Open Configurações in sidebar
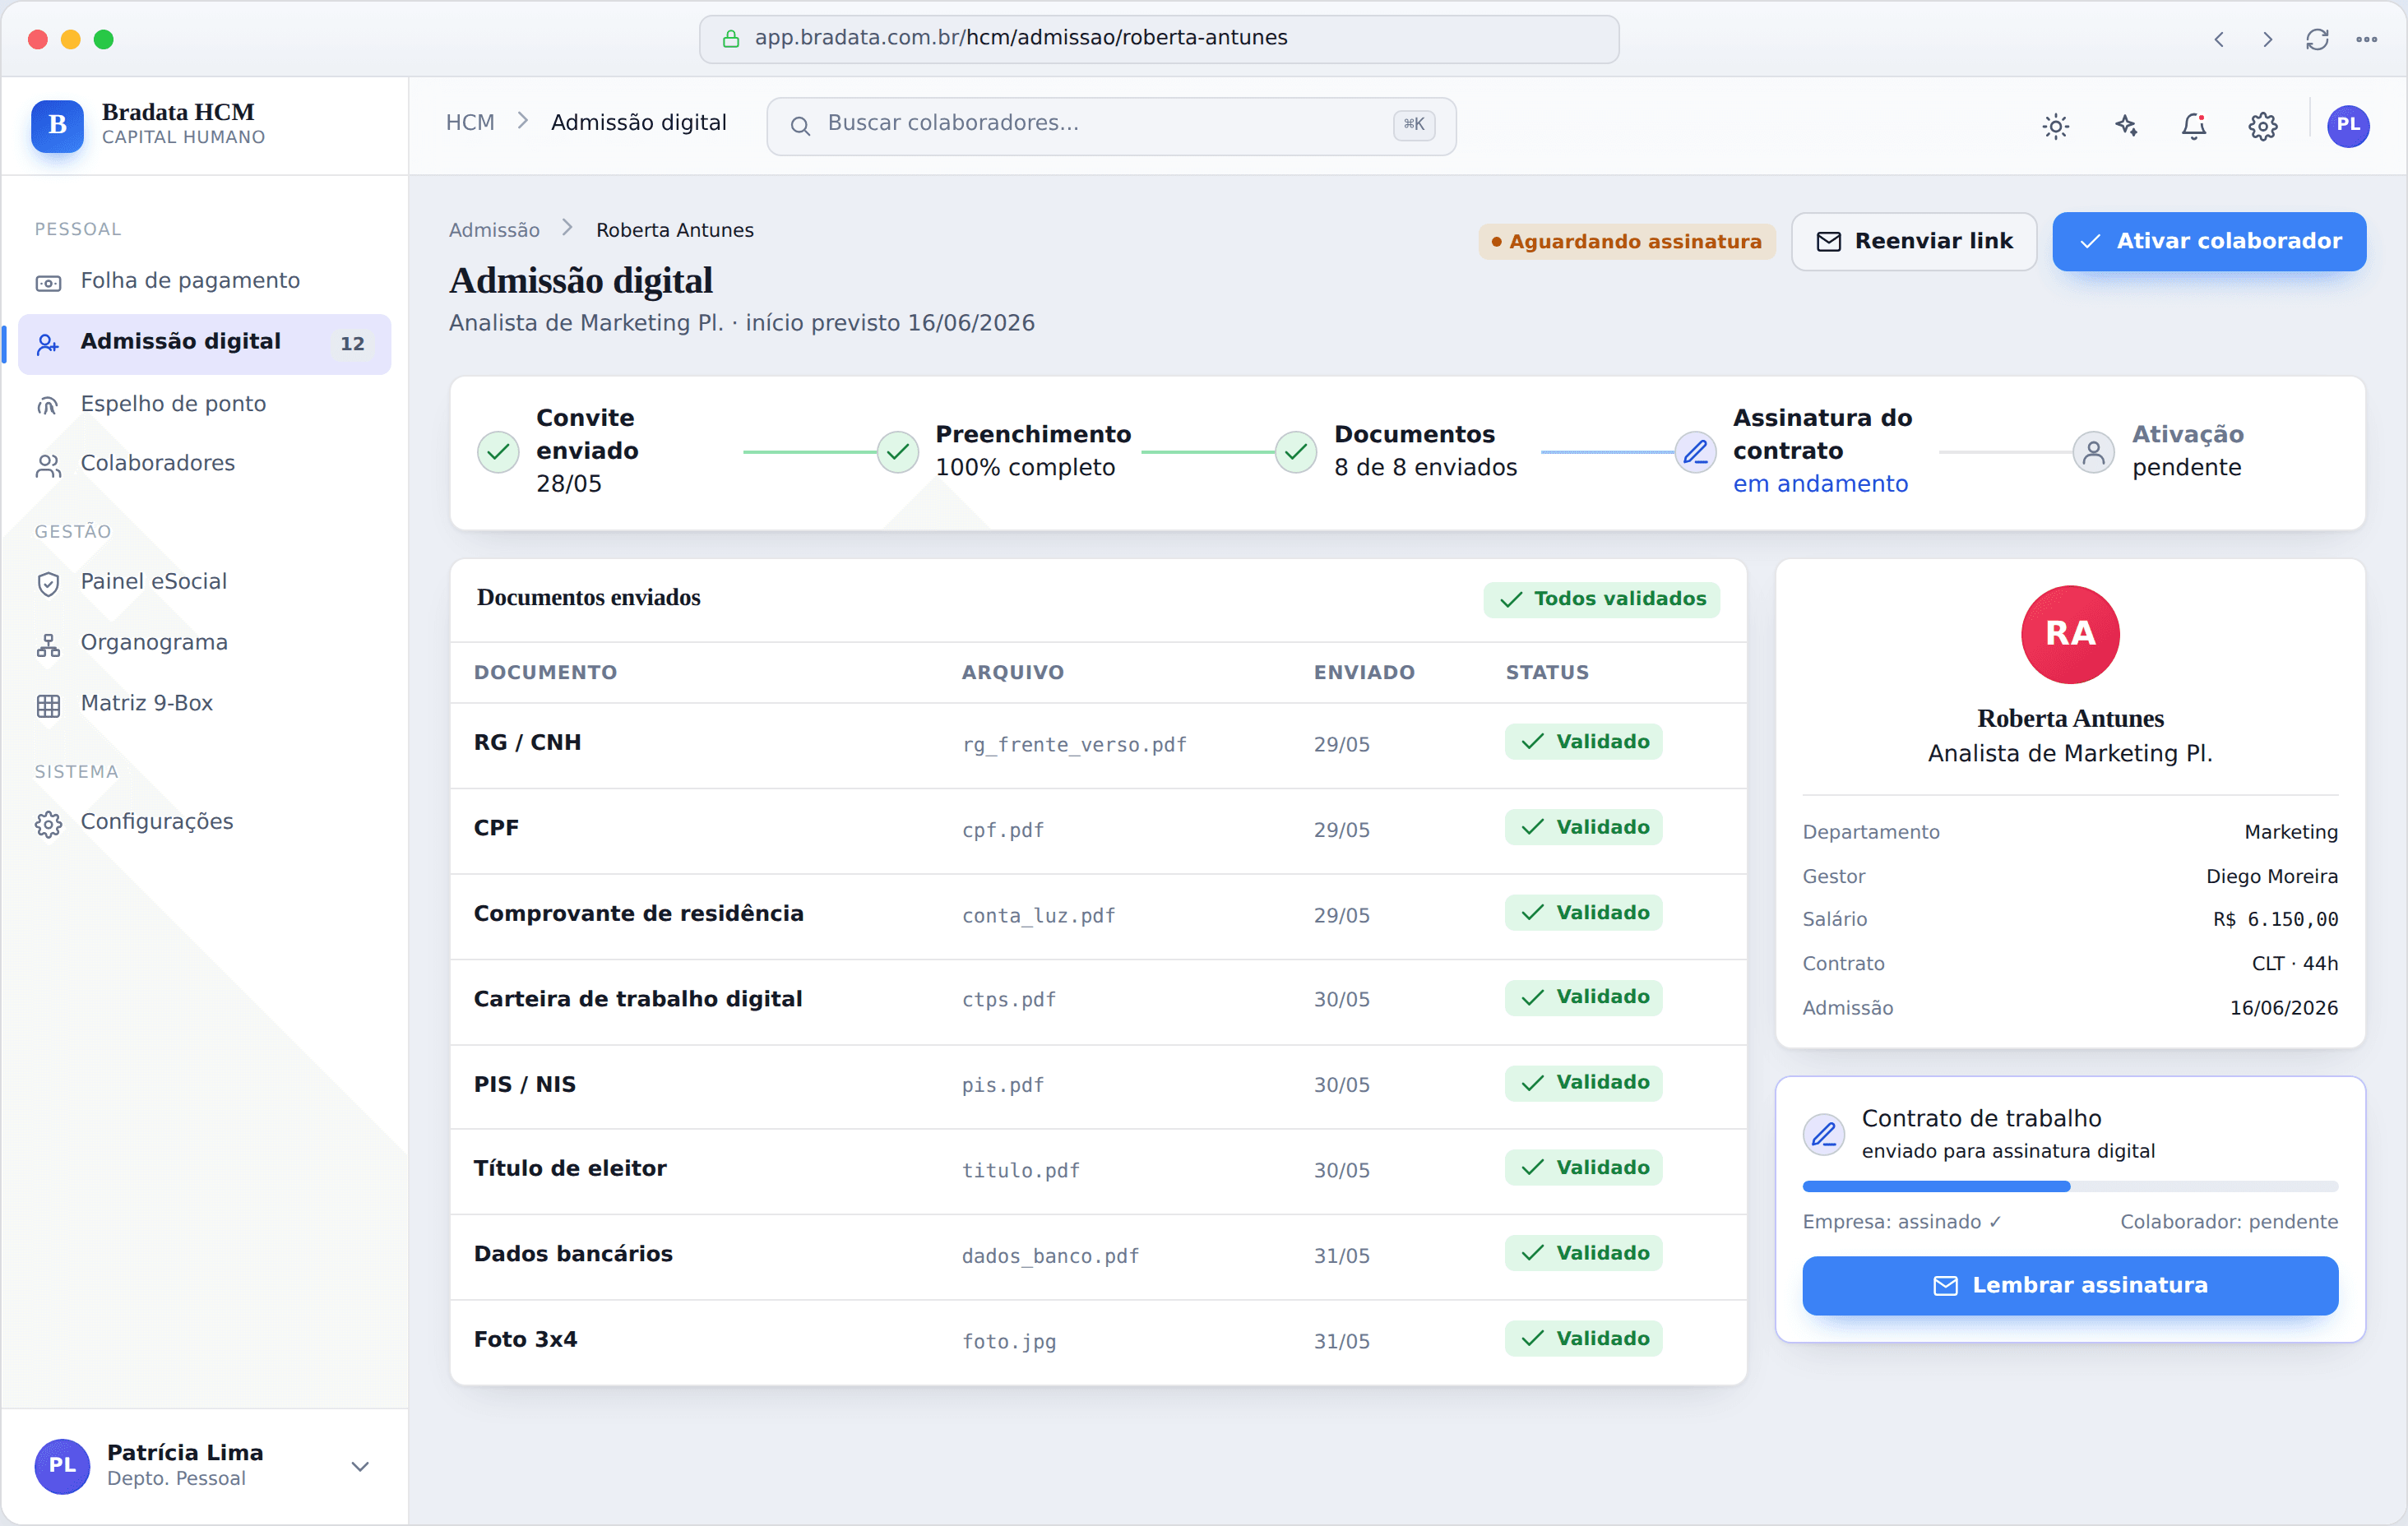The height and width of the screenshot is (1526, 2408). coord(204,822)
